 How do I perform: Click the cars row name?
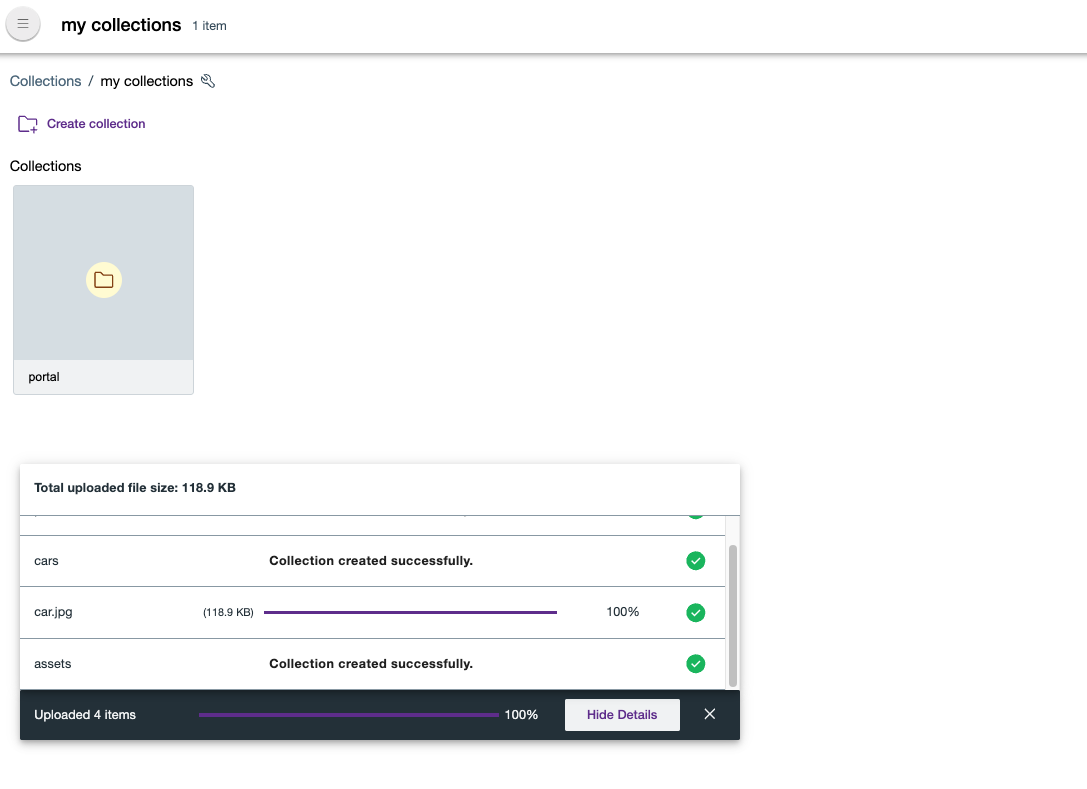click(46, 561)
